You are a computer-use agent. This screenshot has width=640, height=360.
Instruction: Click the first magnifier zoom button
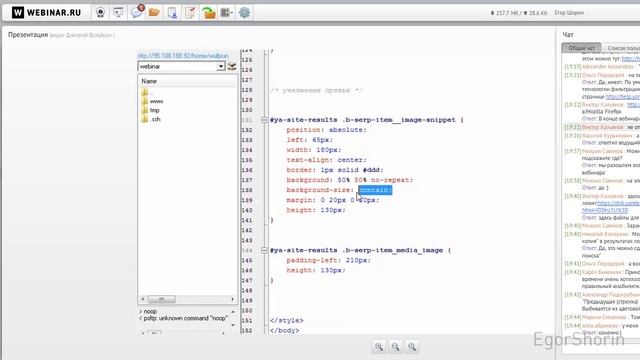click(379, 347)
